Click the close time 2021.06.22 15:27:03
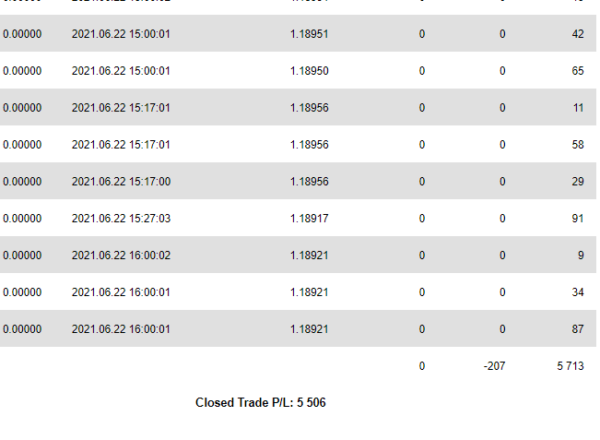Image resolution: width=600 pixels, height=440 pixels. click(121, 218)
